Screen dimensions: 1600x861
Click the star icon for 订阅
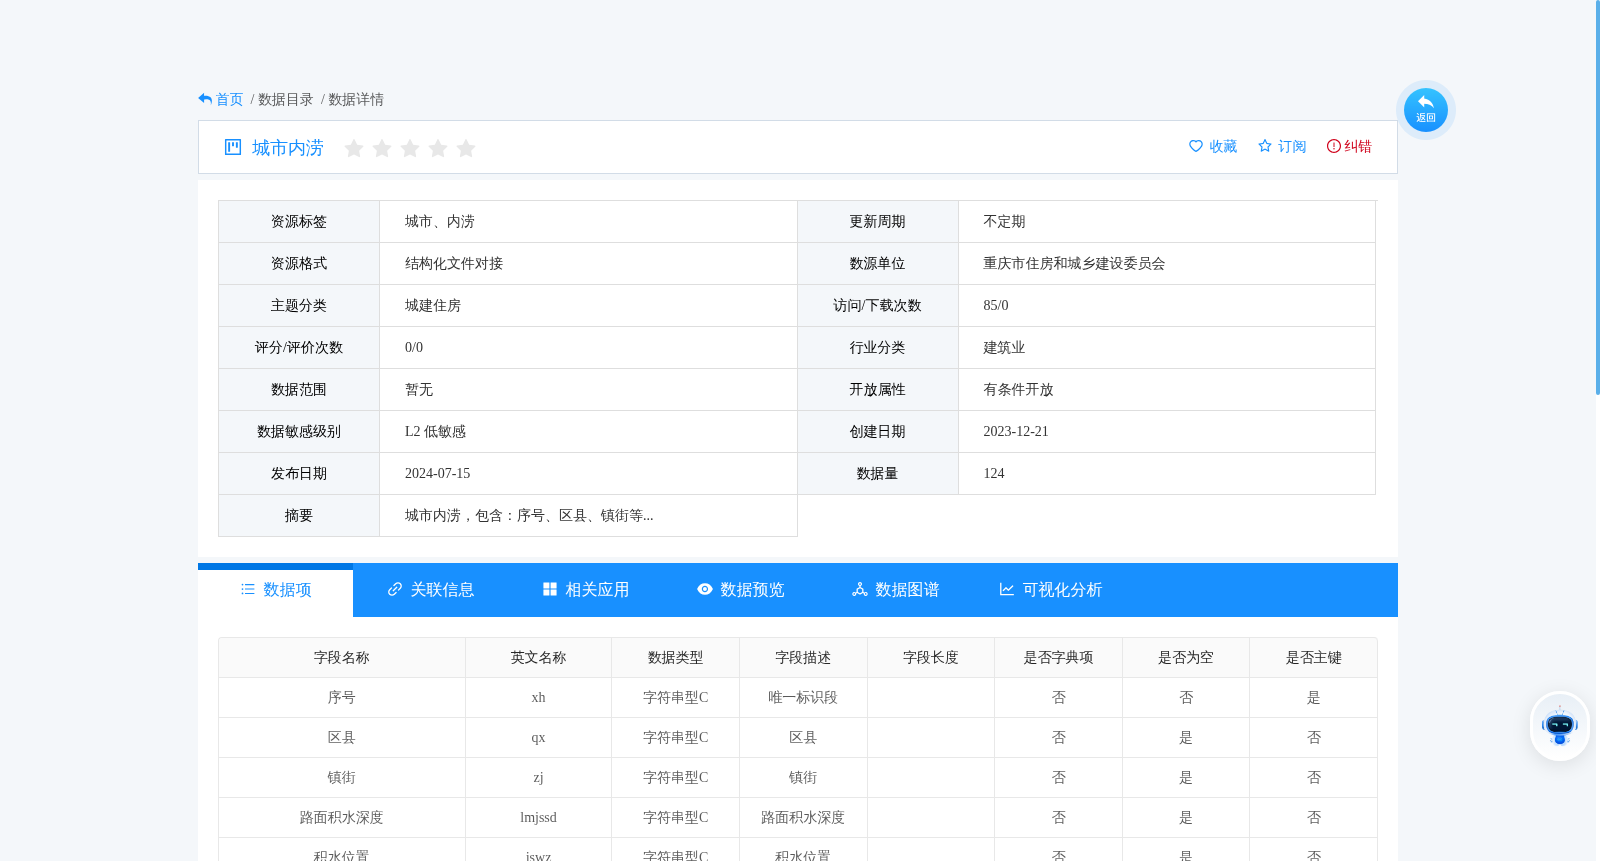1265,146
